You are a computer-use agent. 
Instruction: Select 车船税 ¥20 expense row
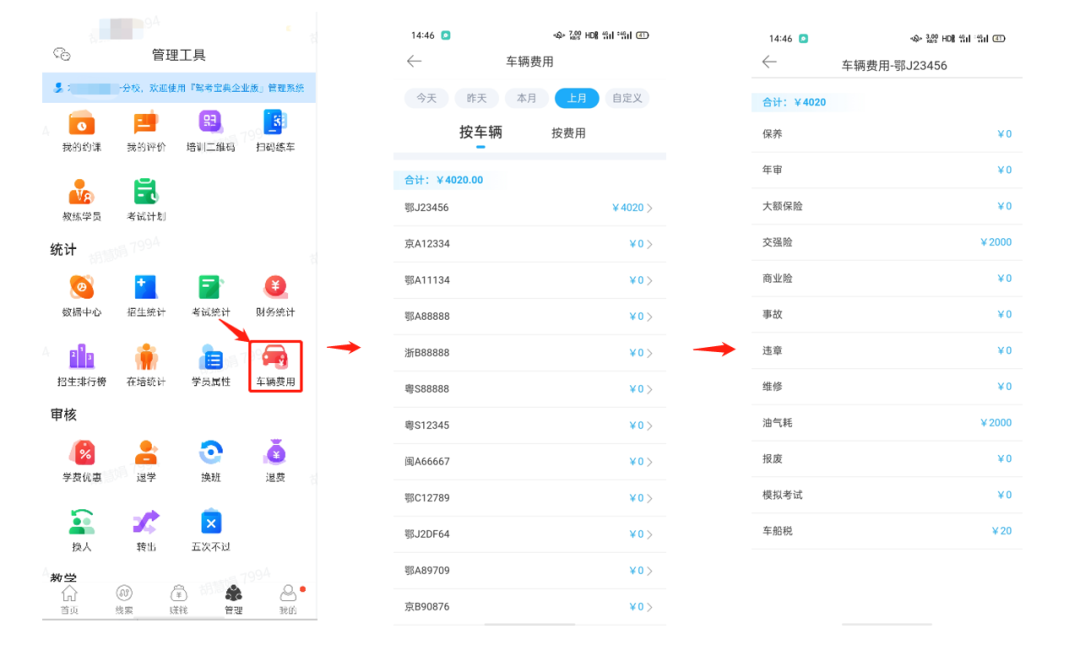(887, 531)
